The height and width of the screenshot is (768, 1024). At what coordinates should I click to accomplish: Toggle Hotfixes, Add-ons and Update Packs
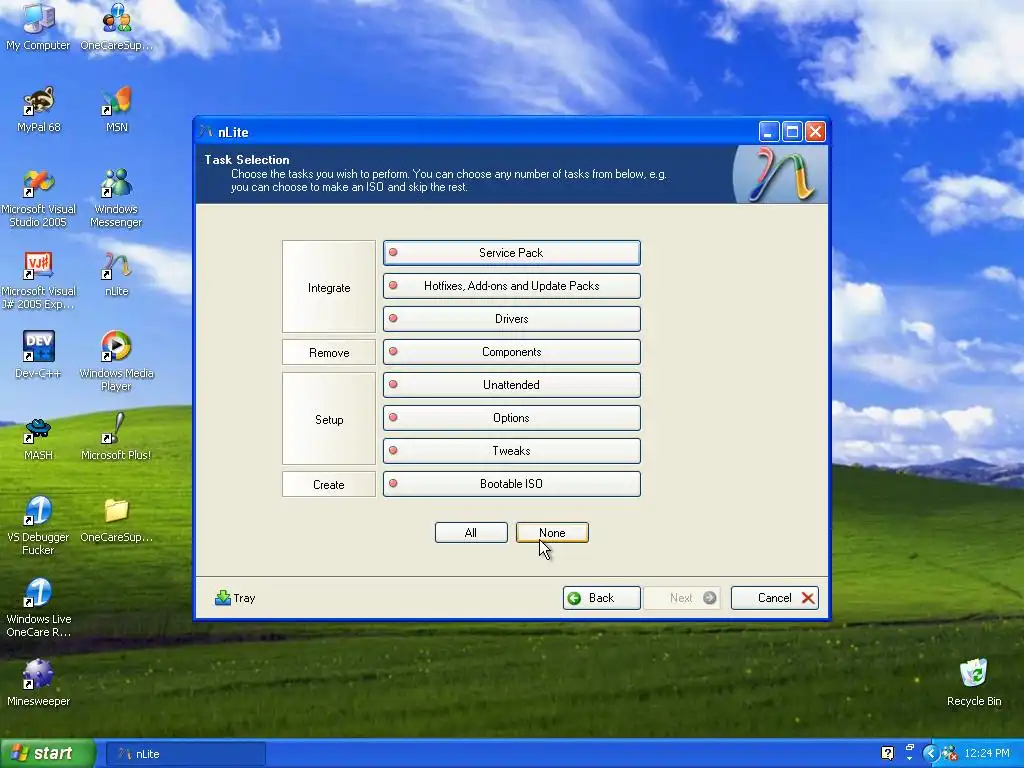point(511,286)
